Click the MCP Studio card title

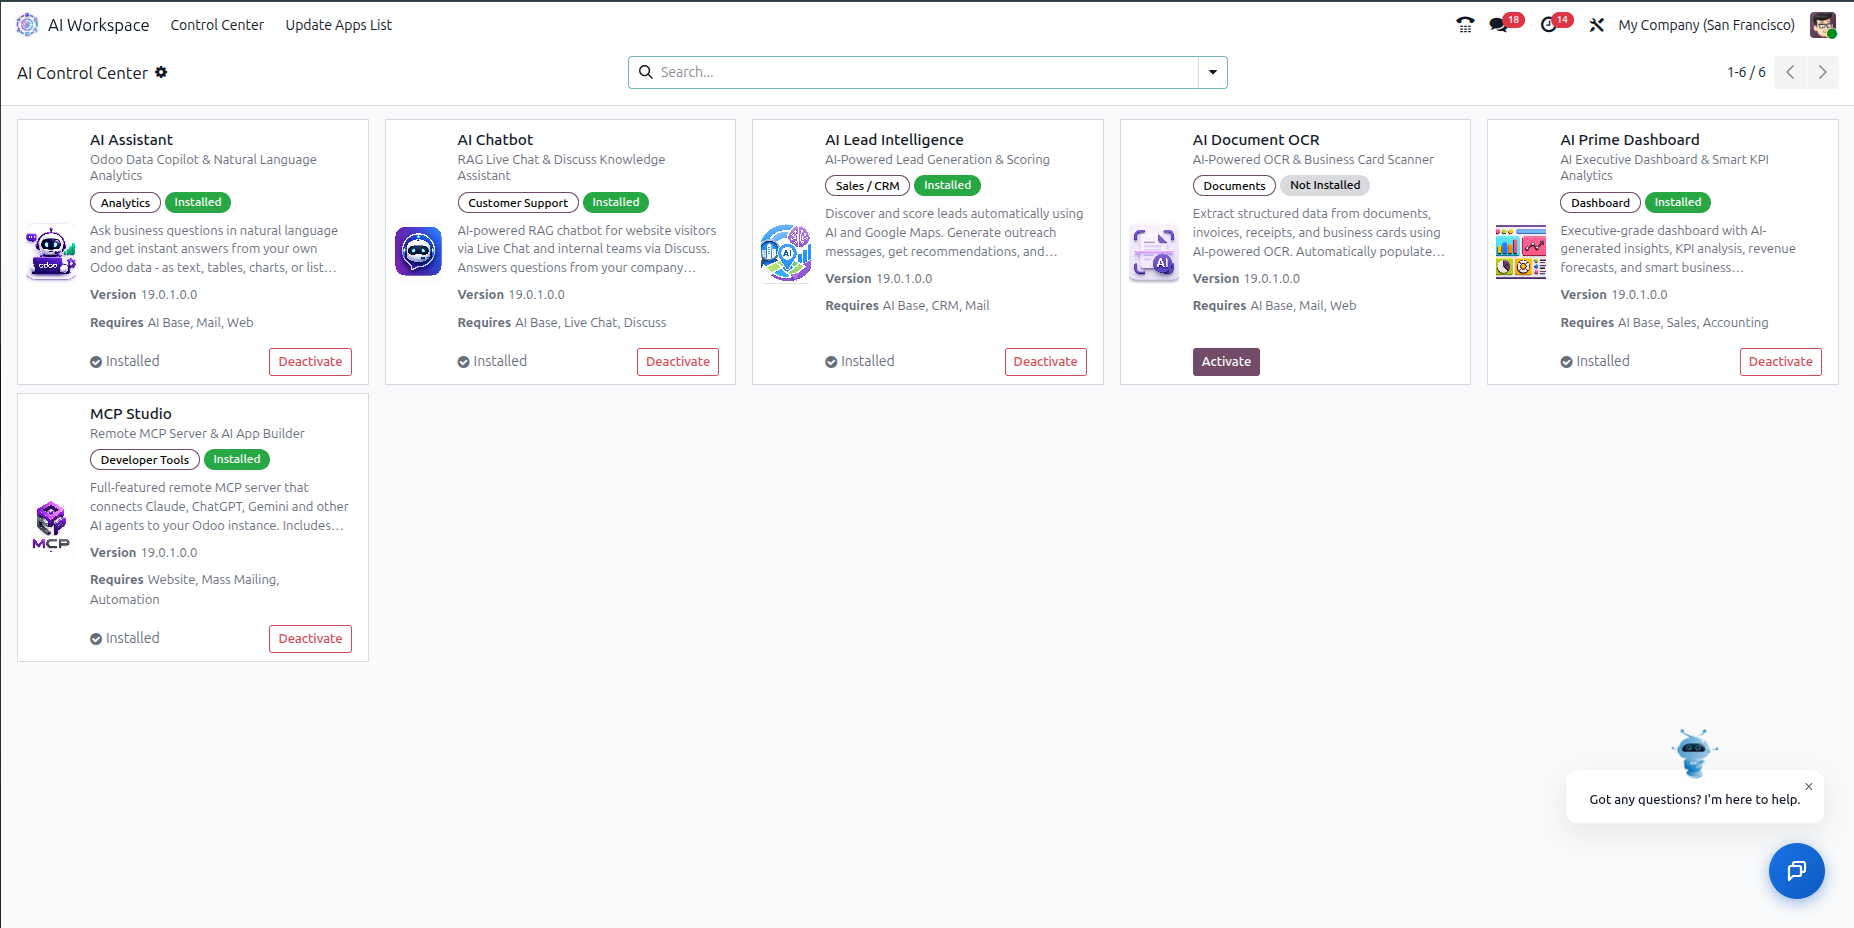click(x=131, y=414)
